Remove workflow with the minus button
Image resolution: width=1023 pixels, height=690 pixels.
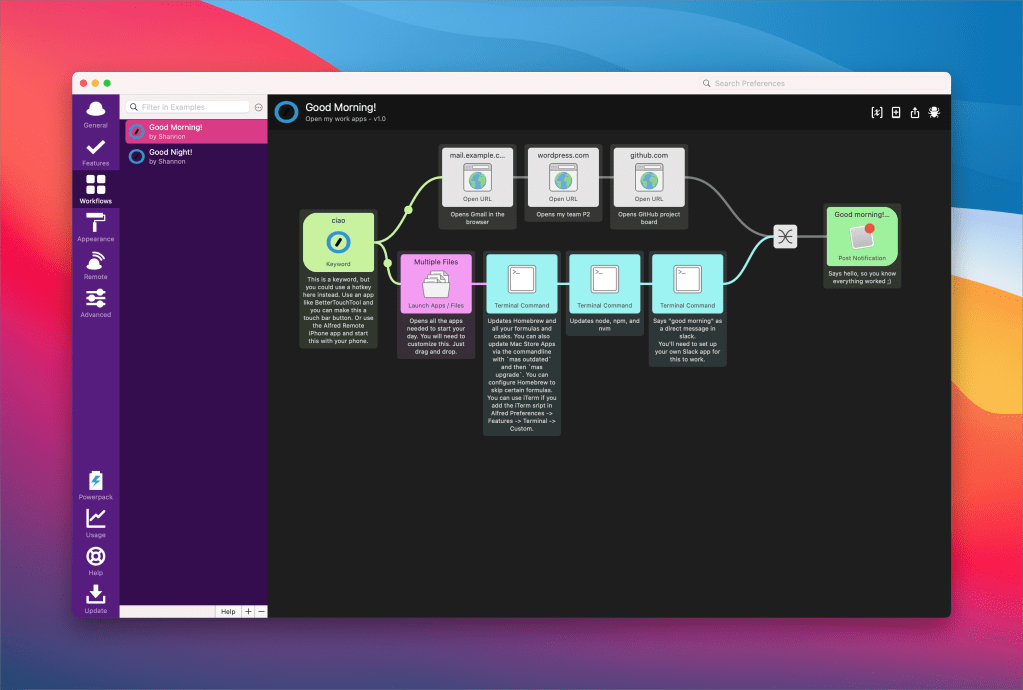261,611
